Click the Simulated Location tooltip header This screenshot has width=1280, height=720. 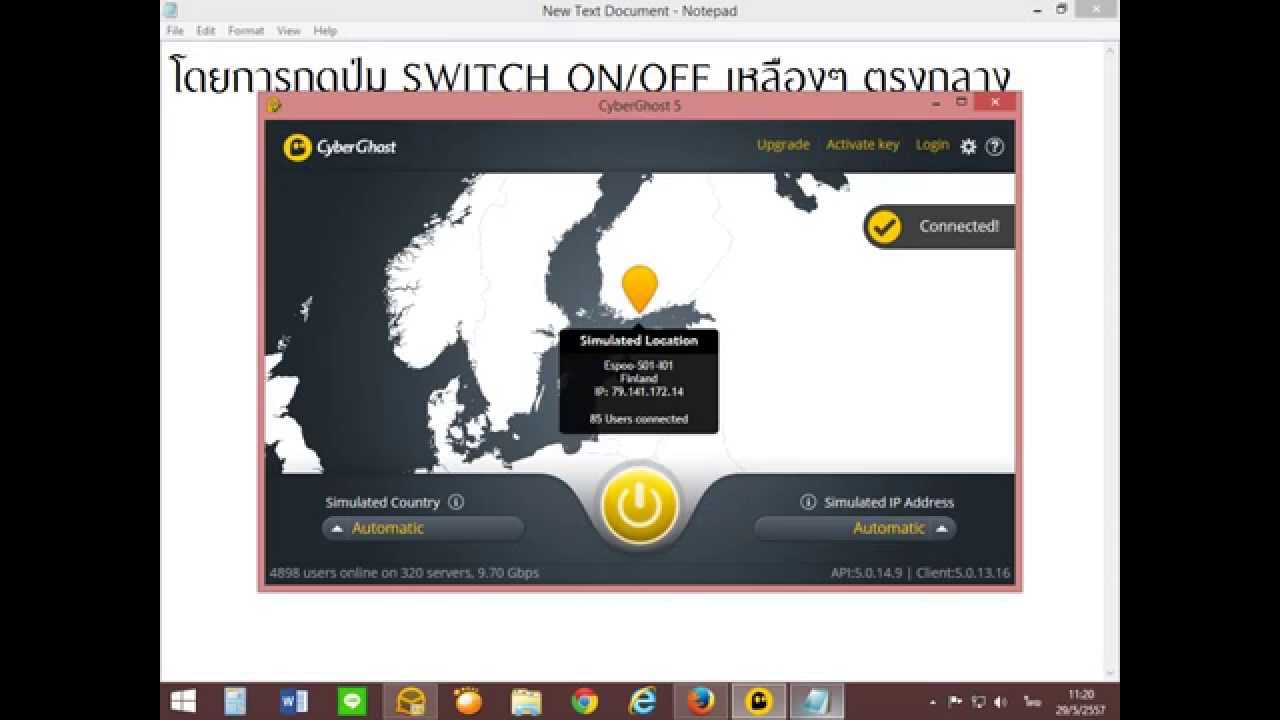[x=639, y=341]
